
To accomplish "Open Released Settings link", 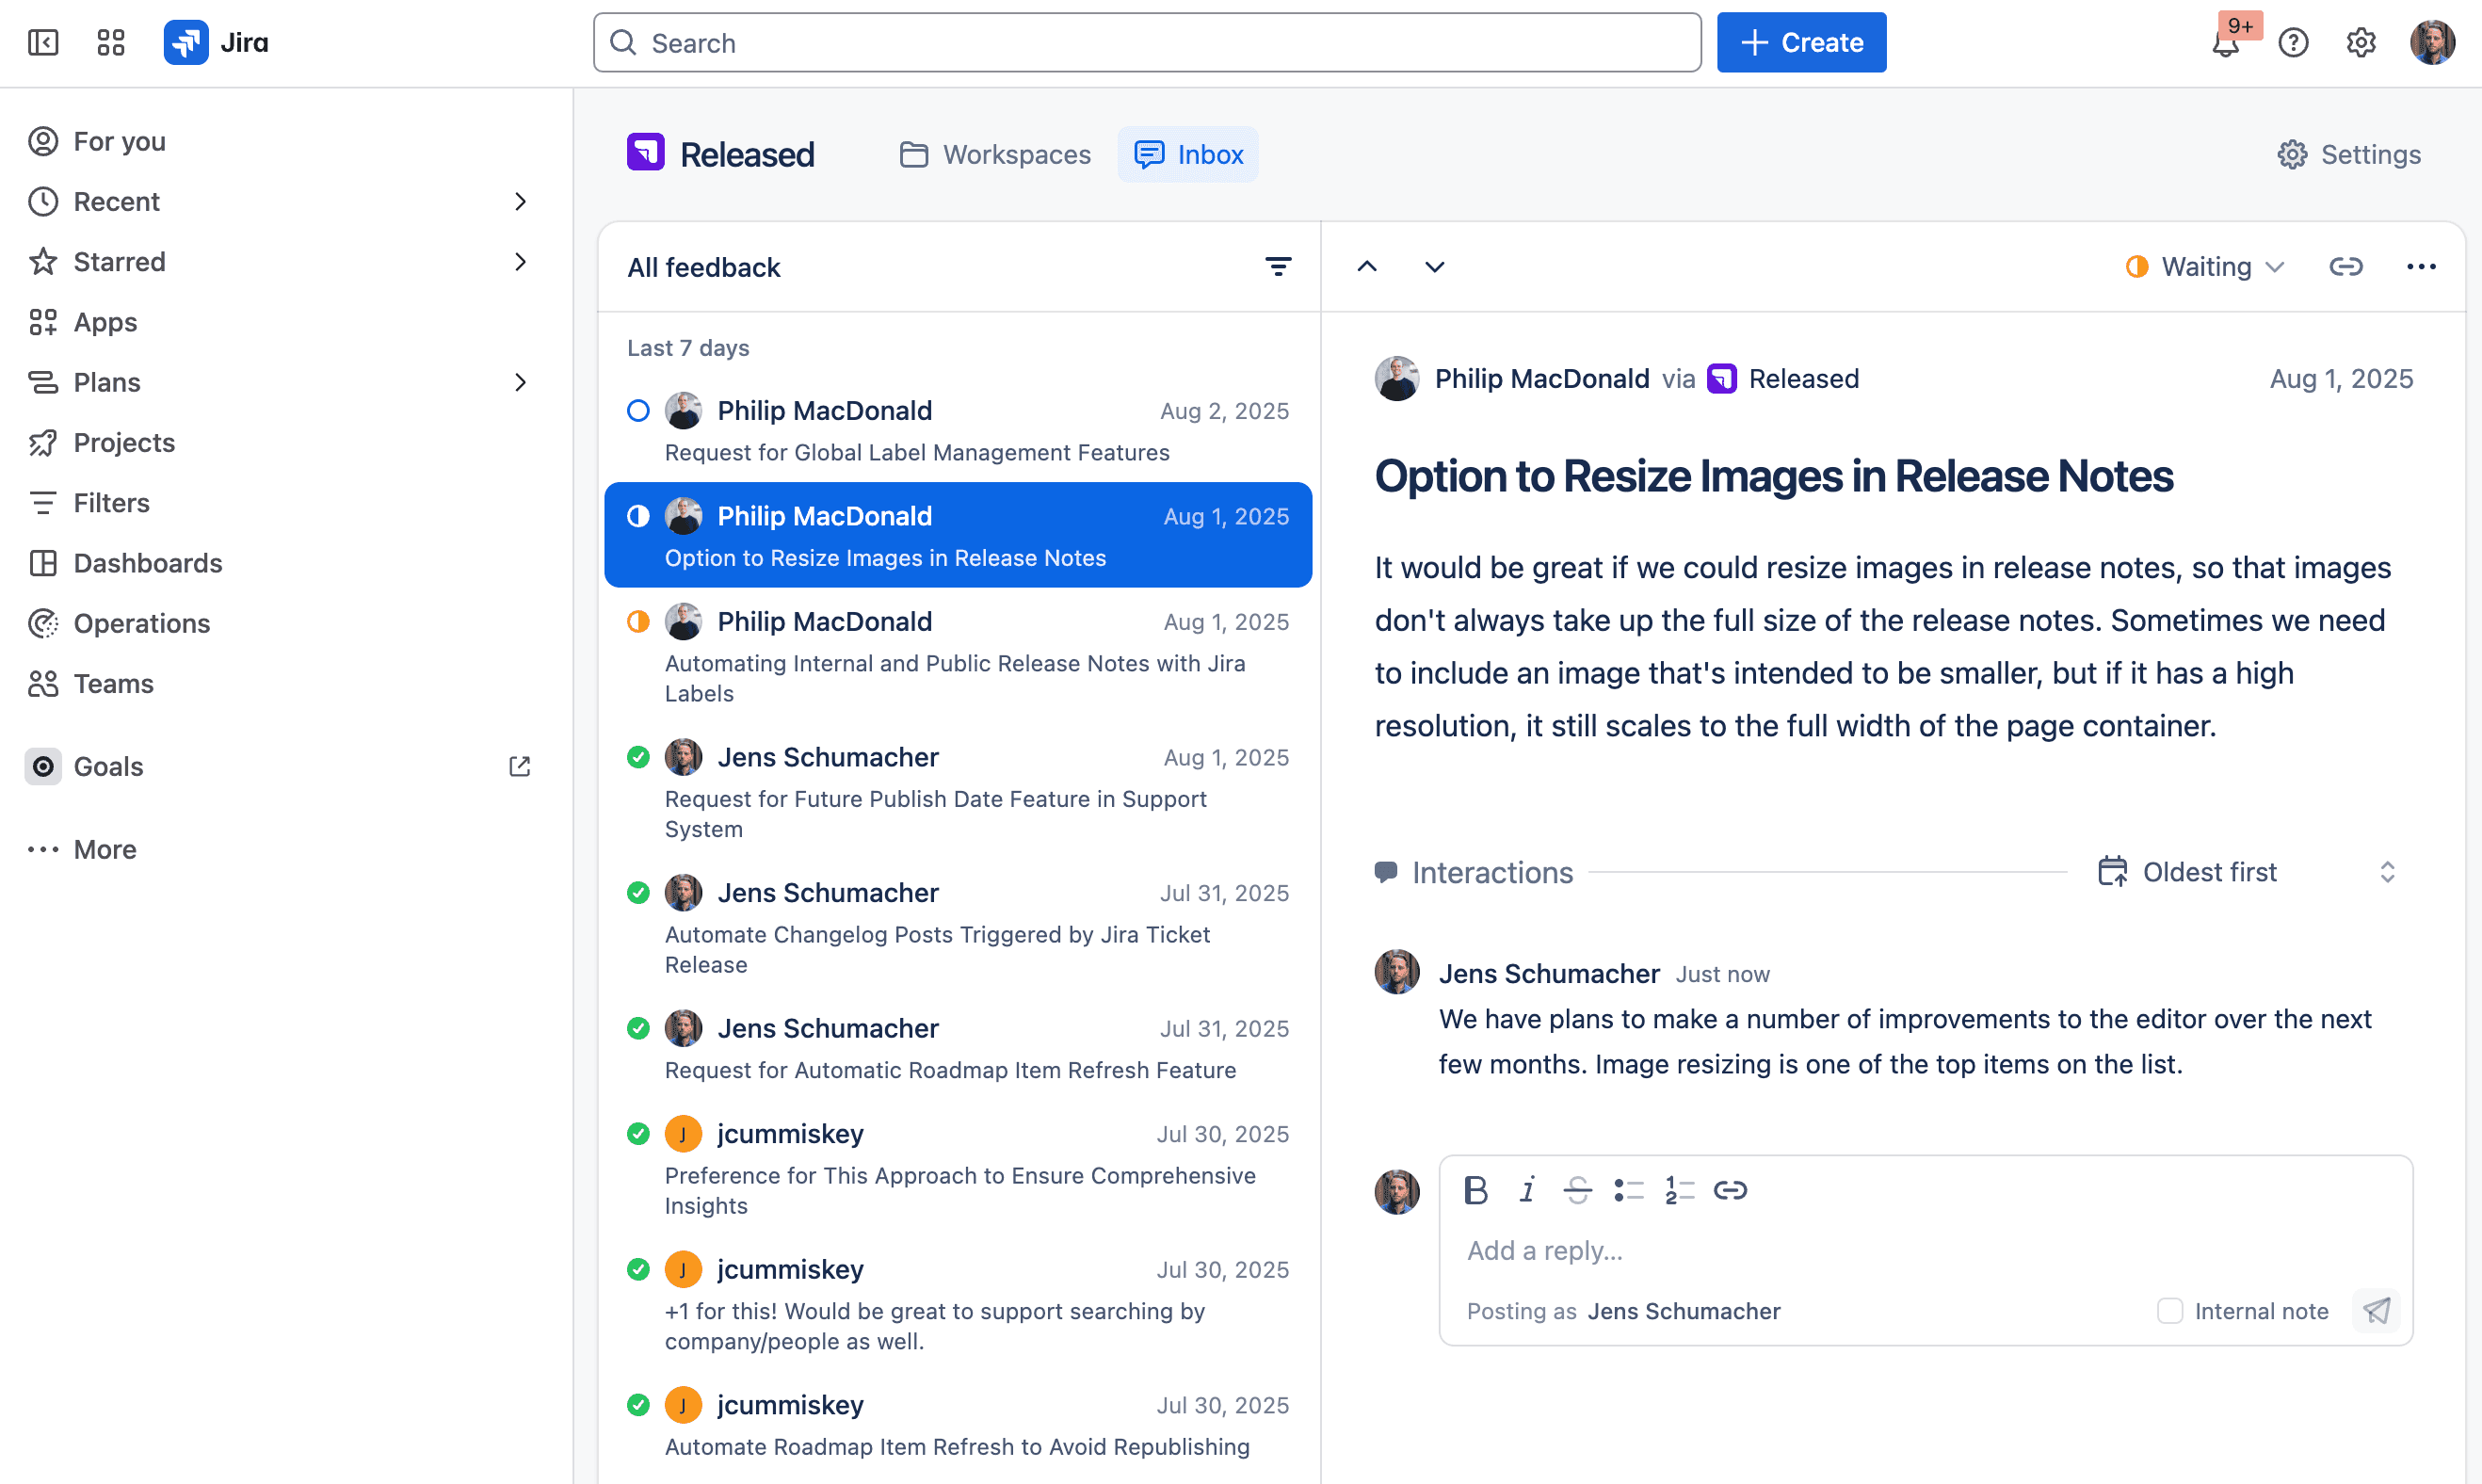I will 2349,155.
